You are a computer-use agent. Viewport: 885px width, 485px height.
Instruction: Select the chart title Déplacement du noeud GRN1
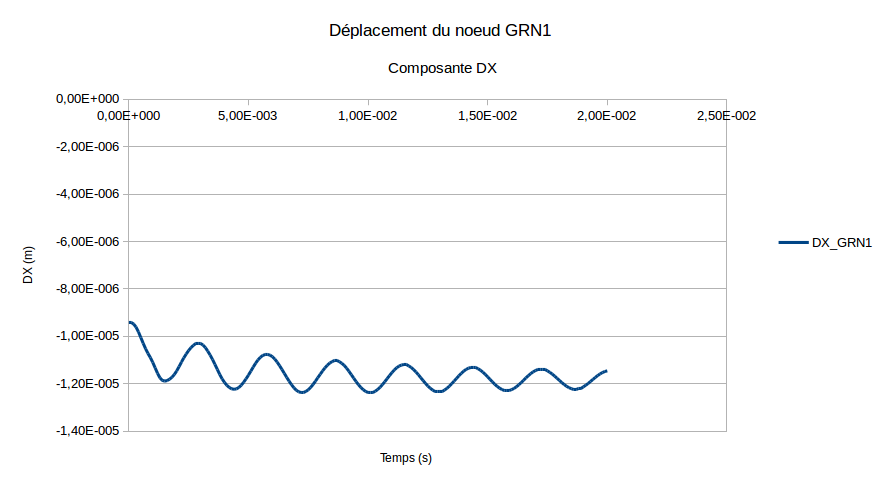[441, 31]
